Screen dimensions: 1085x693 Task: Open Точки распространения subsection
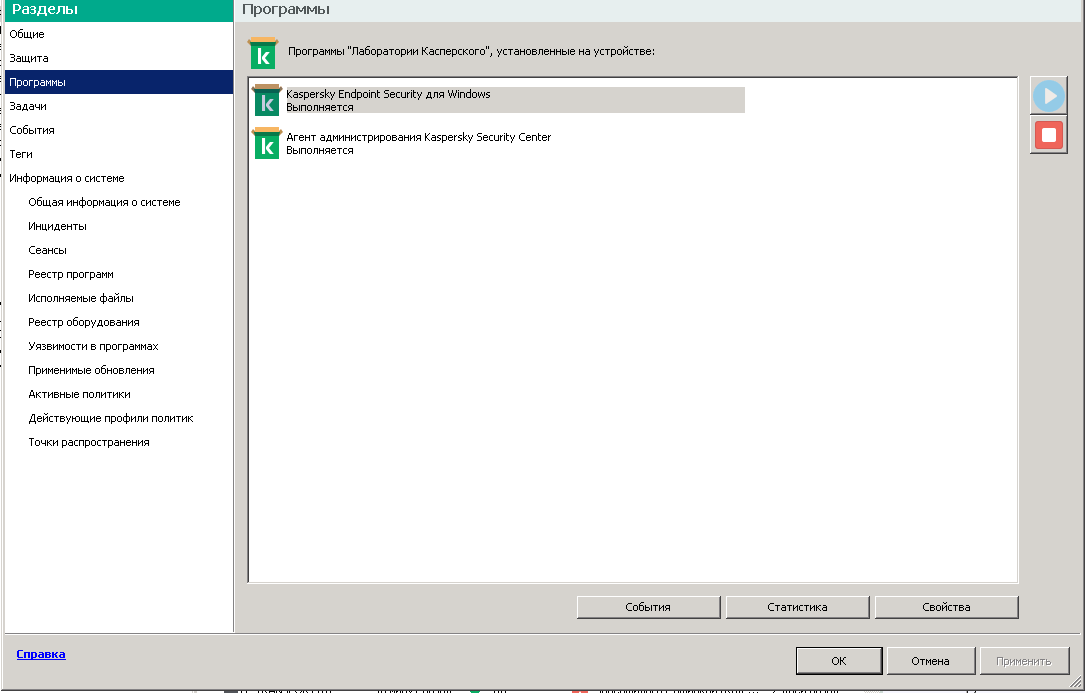click(89, 442)
